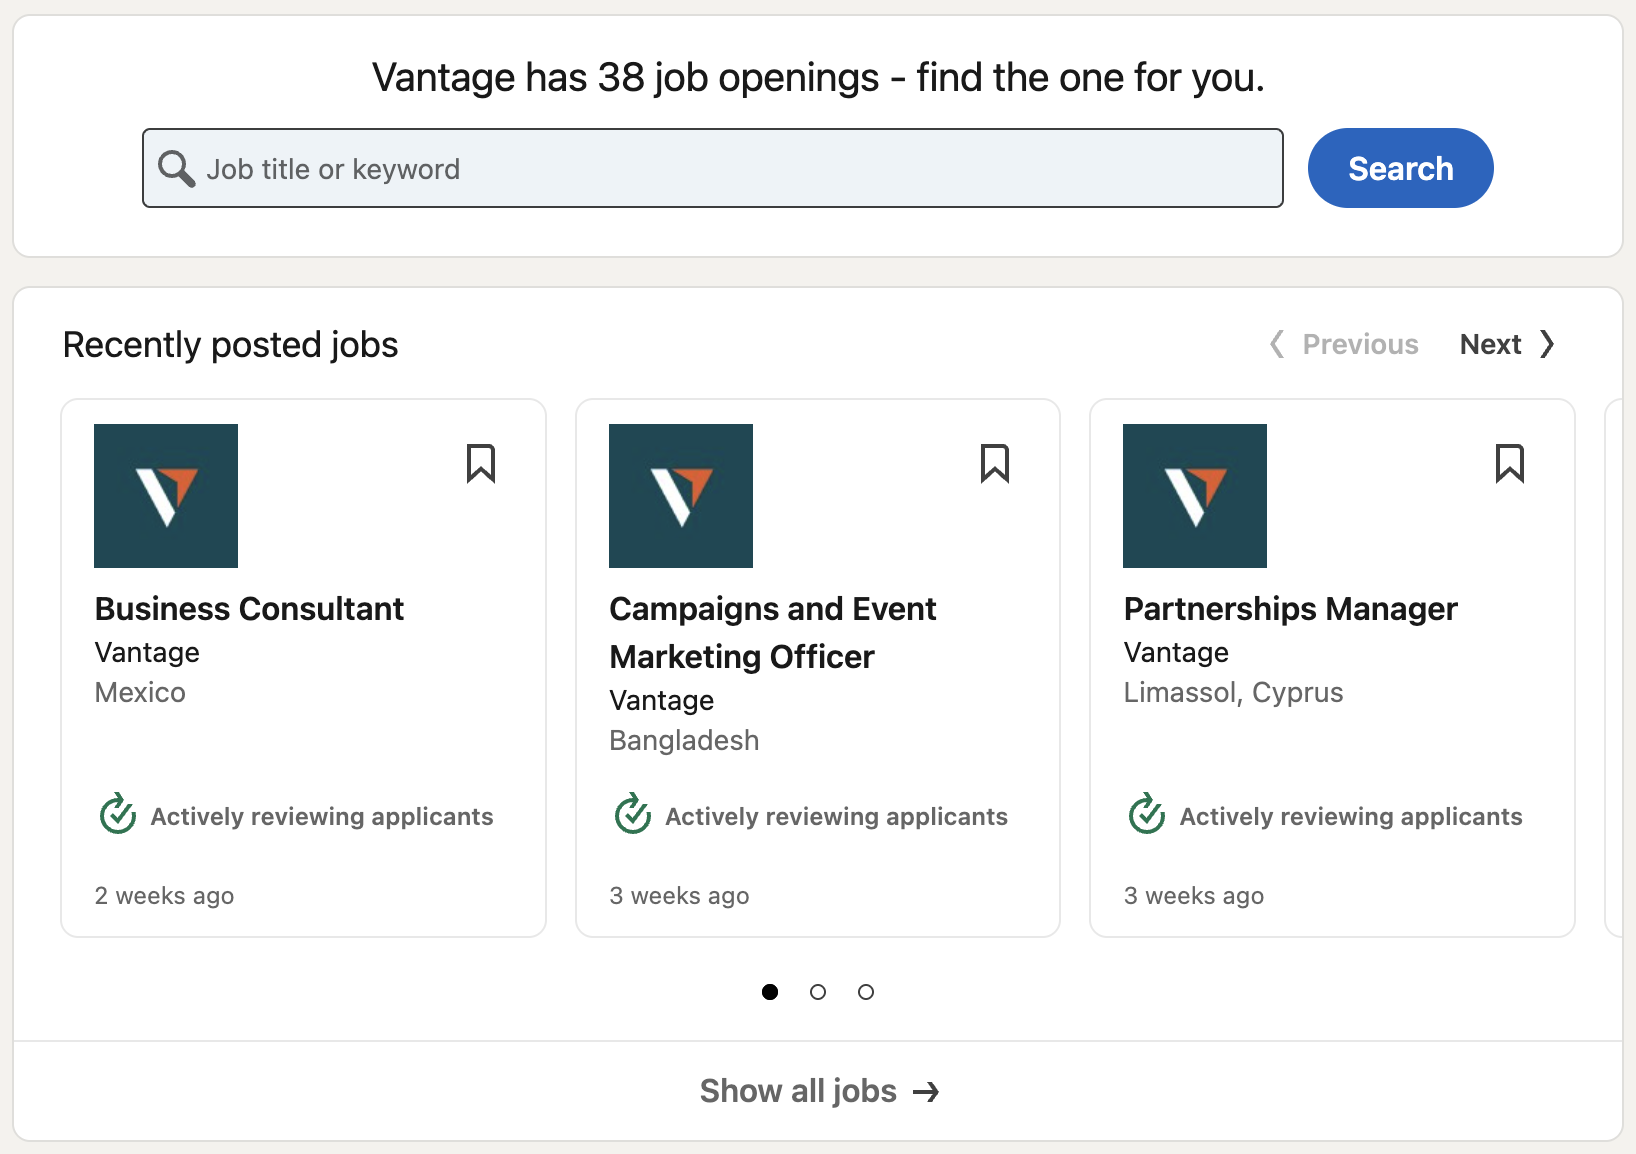This screenshot has height=1154, width=1636.
Task: Select the second carousel page dot
Action: (818, 992)
